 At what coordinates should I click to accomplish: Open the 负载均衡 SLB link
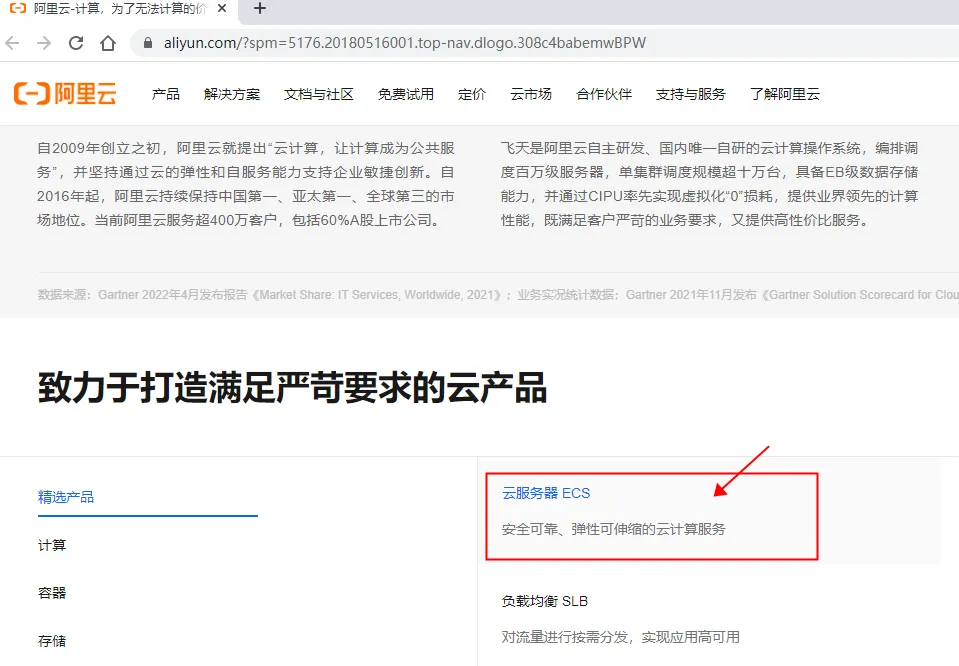[545, 601]
